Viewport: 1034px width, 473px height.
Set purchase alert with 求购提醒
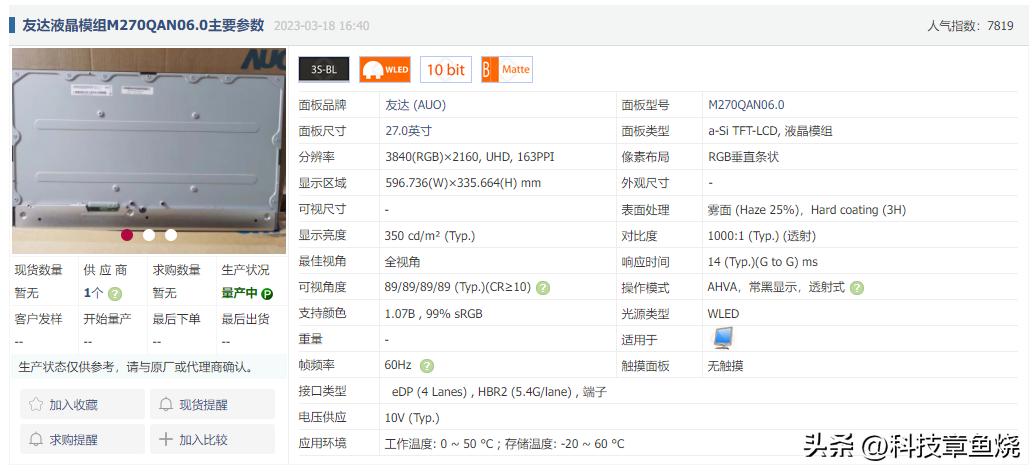tap(82, 439)
